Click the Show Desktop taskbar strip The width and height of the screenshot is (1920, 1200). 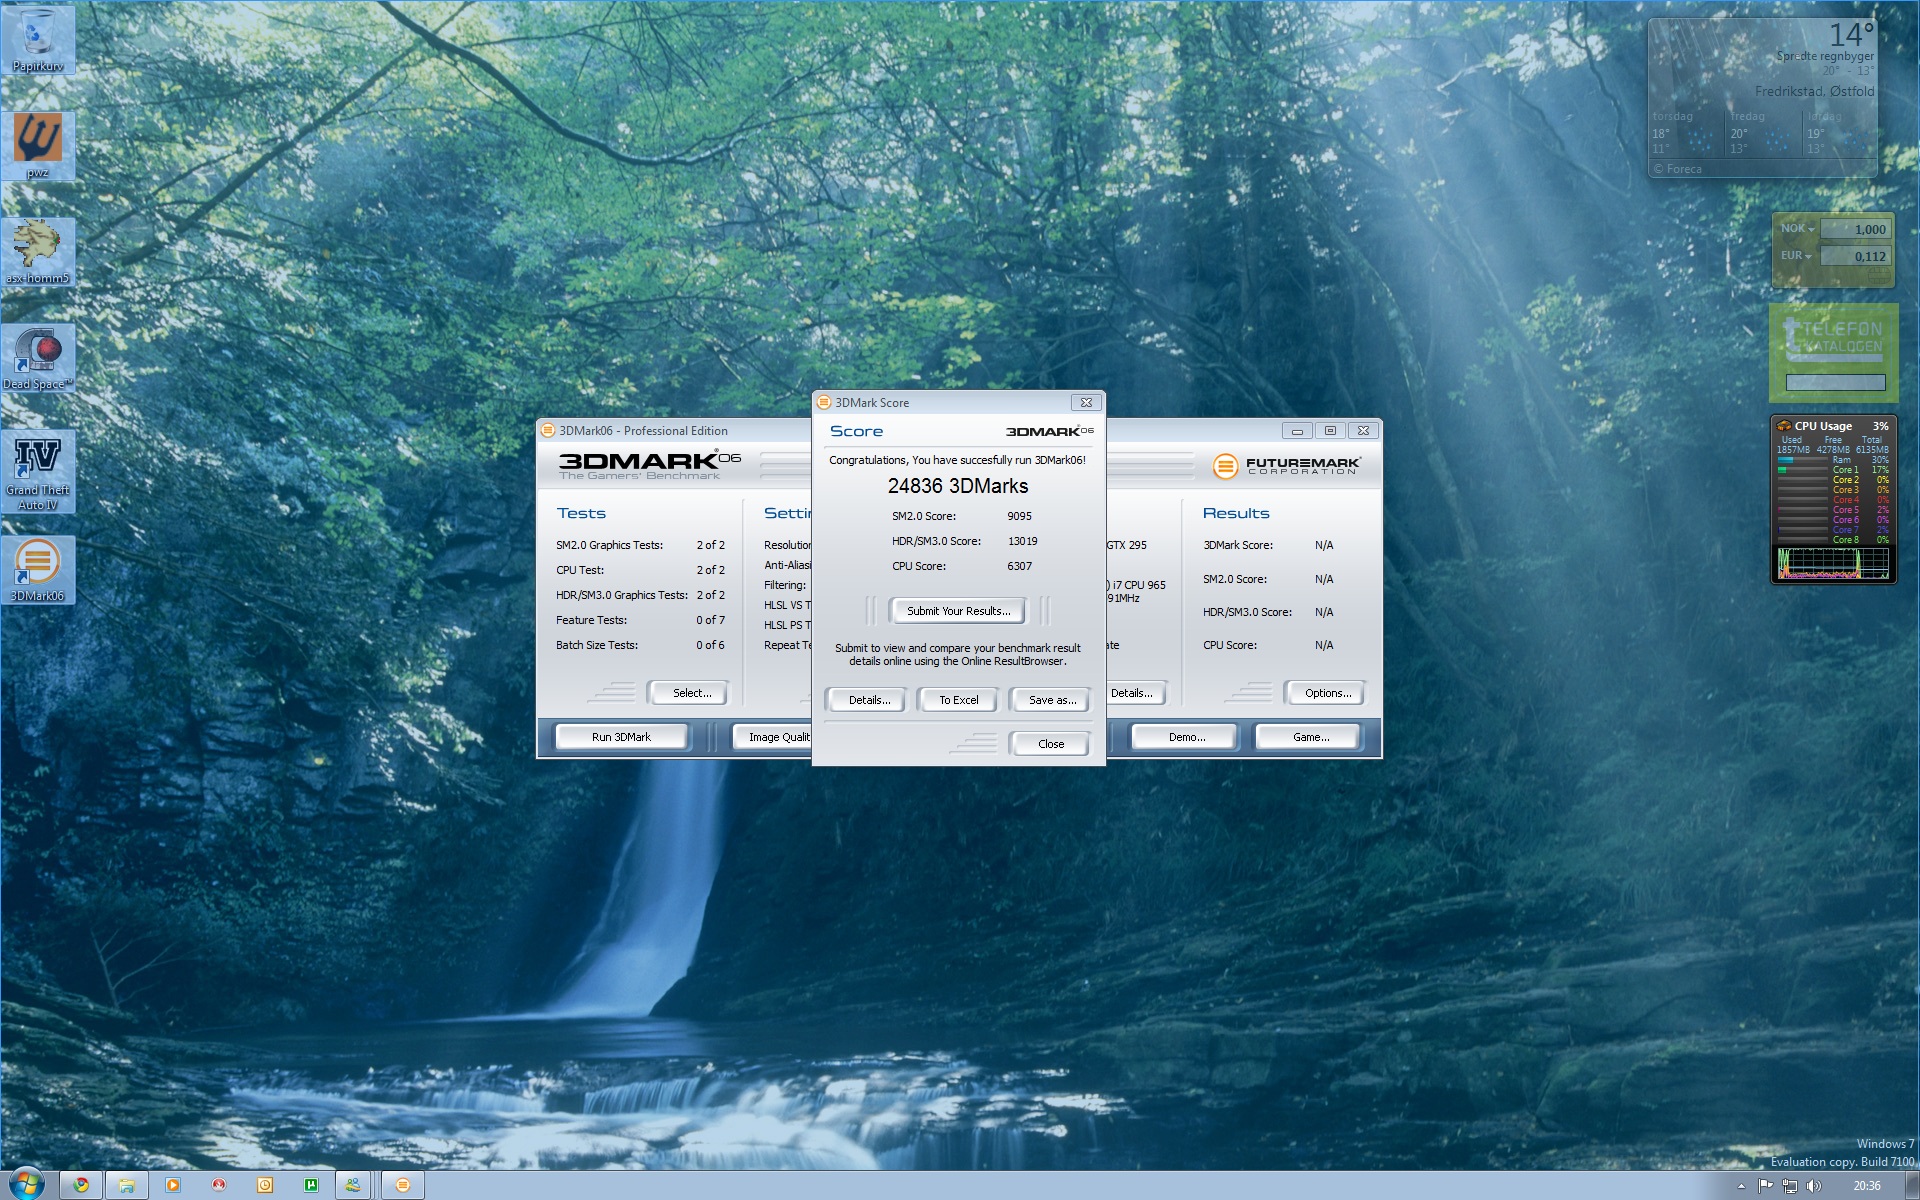pos(1912,1185)
